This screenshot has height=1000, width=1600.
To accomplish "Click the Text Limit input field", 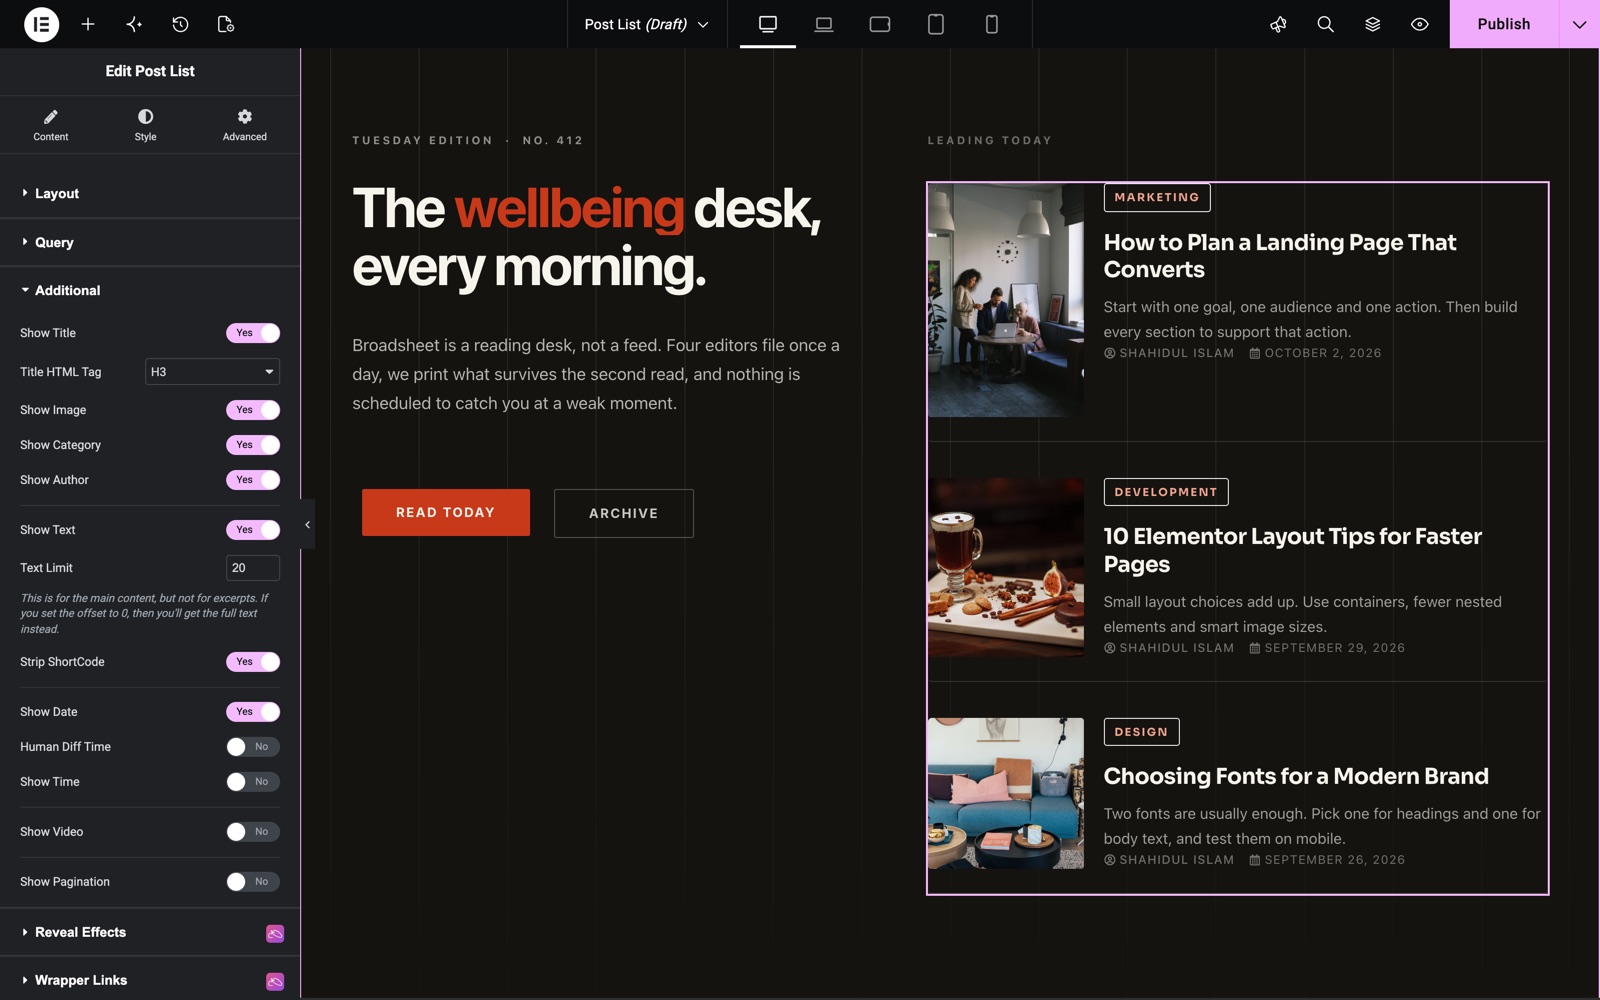I will [x=252, y=568].
